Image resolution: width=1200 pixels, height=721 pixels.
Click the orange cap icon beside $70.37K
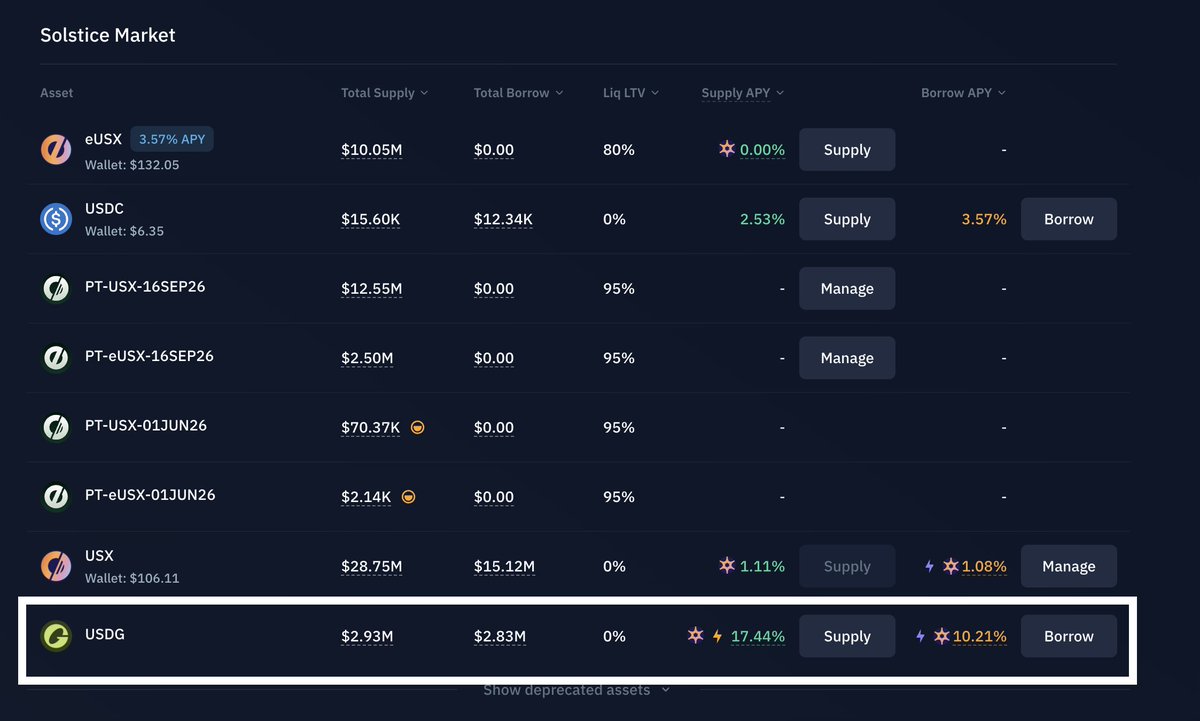[417, 427]
